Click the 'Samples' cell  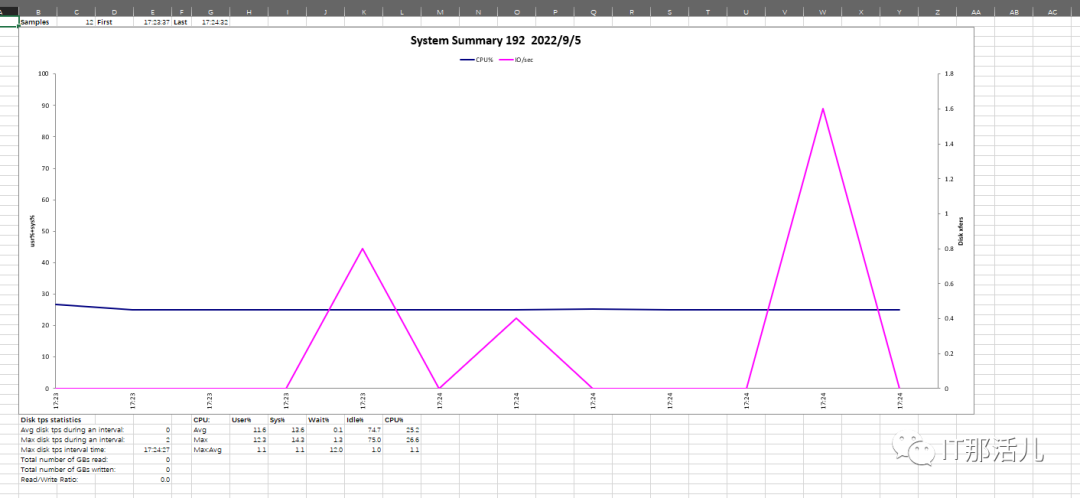(x=37, y=22)
